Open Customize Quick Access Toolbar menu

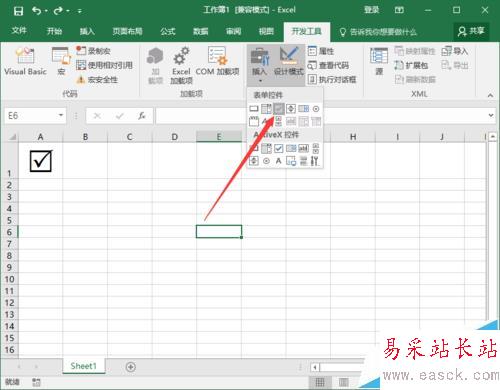point(80,11)
